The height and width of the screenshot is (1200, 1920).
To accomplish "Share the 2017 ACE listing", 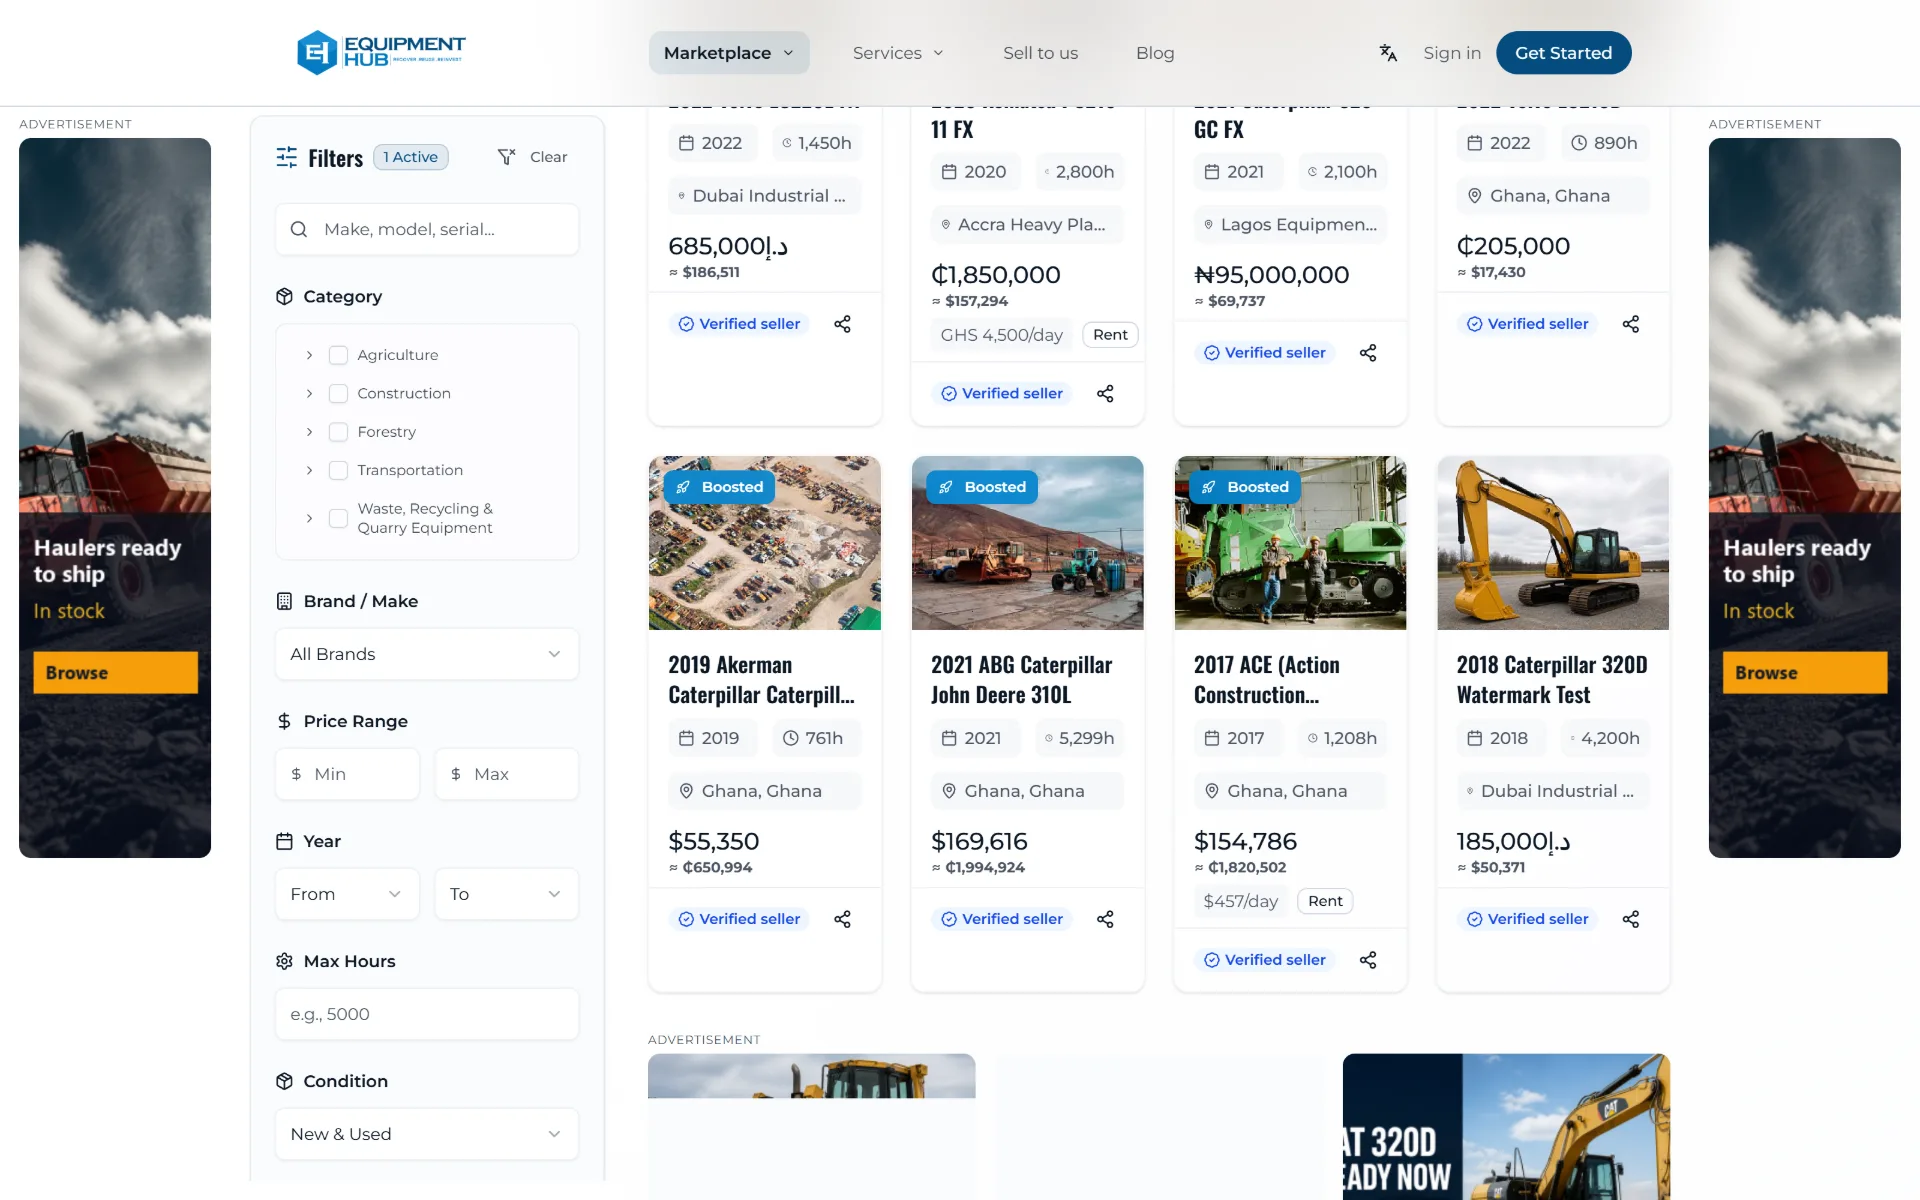I will point(1368,960).
